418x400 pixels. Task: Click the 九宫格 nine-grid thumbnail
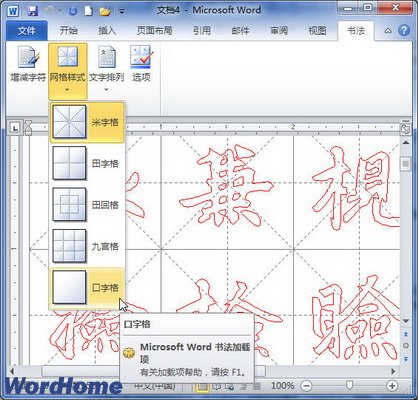tap(69, 246)
